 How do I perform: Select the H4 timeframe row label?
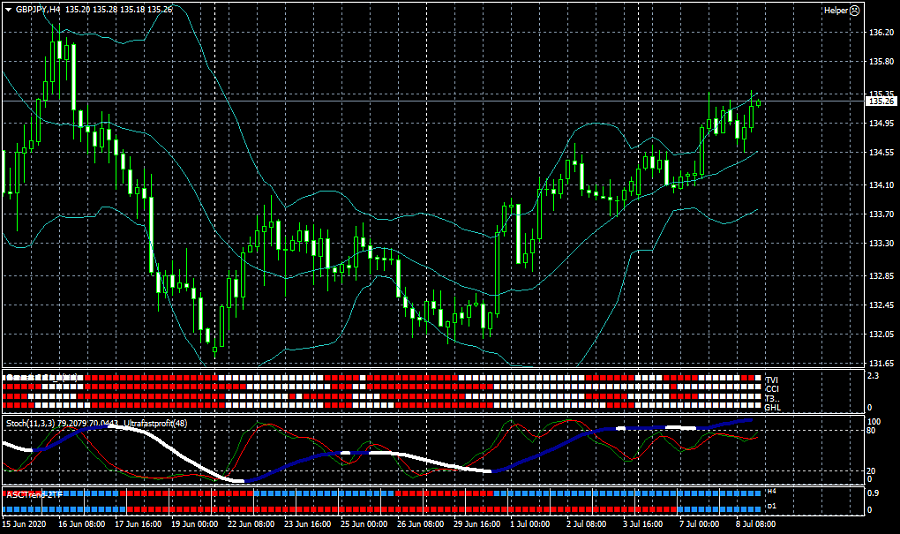click(x=771, y=492)
